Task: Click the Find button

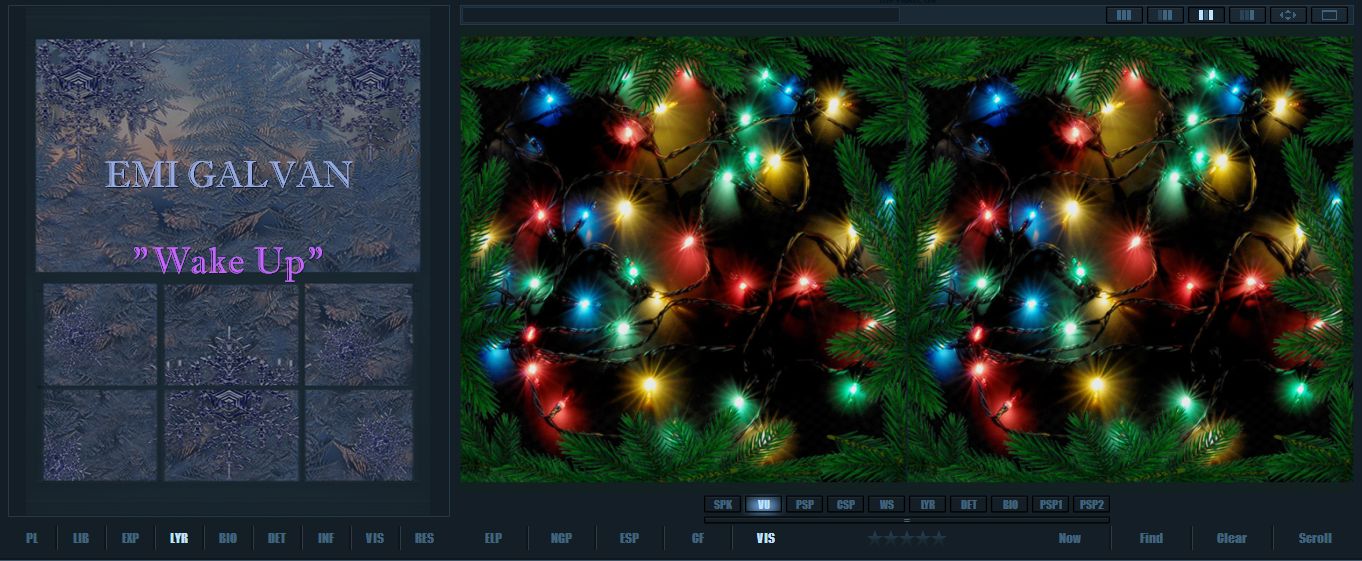Action: 1151,538
